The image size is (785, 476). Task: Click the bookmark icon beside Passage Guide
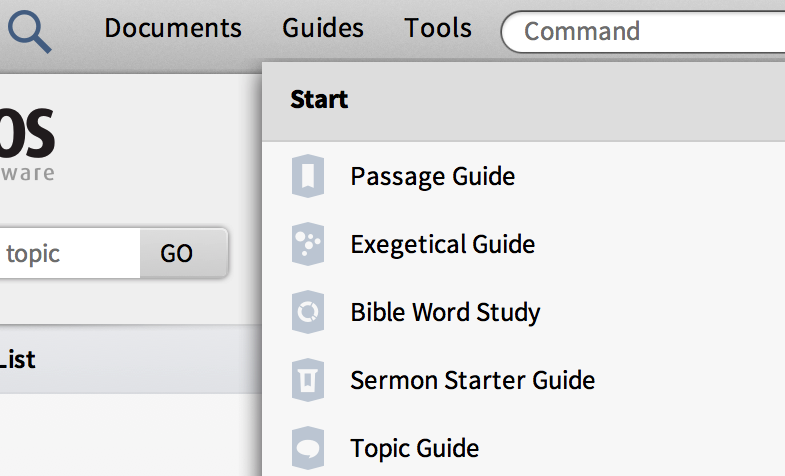point(308,177)
